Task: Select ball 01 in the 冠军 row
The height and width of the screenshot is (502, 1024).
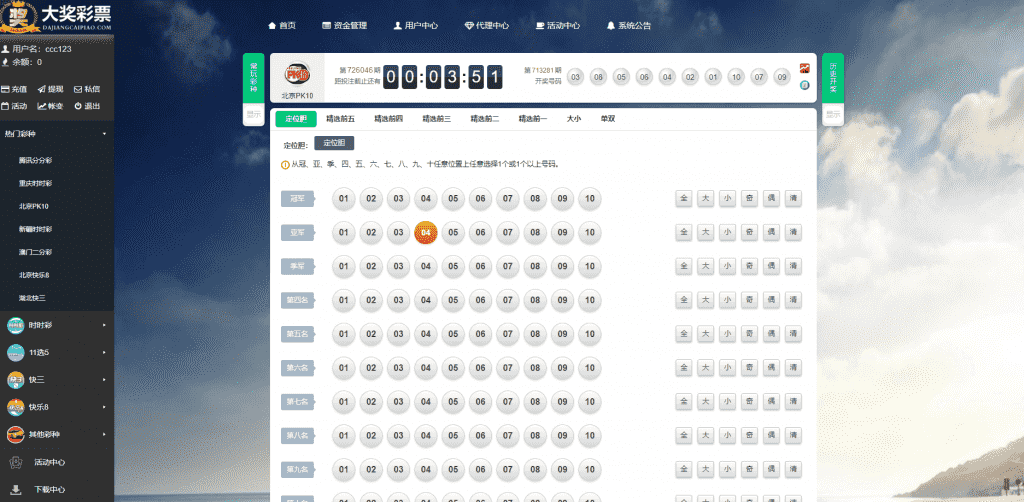Action: pos(342,199)
